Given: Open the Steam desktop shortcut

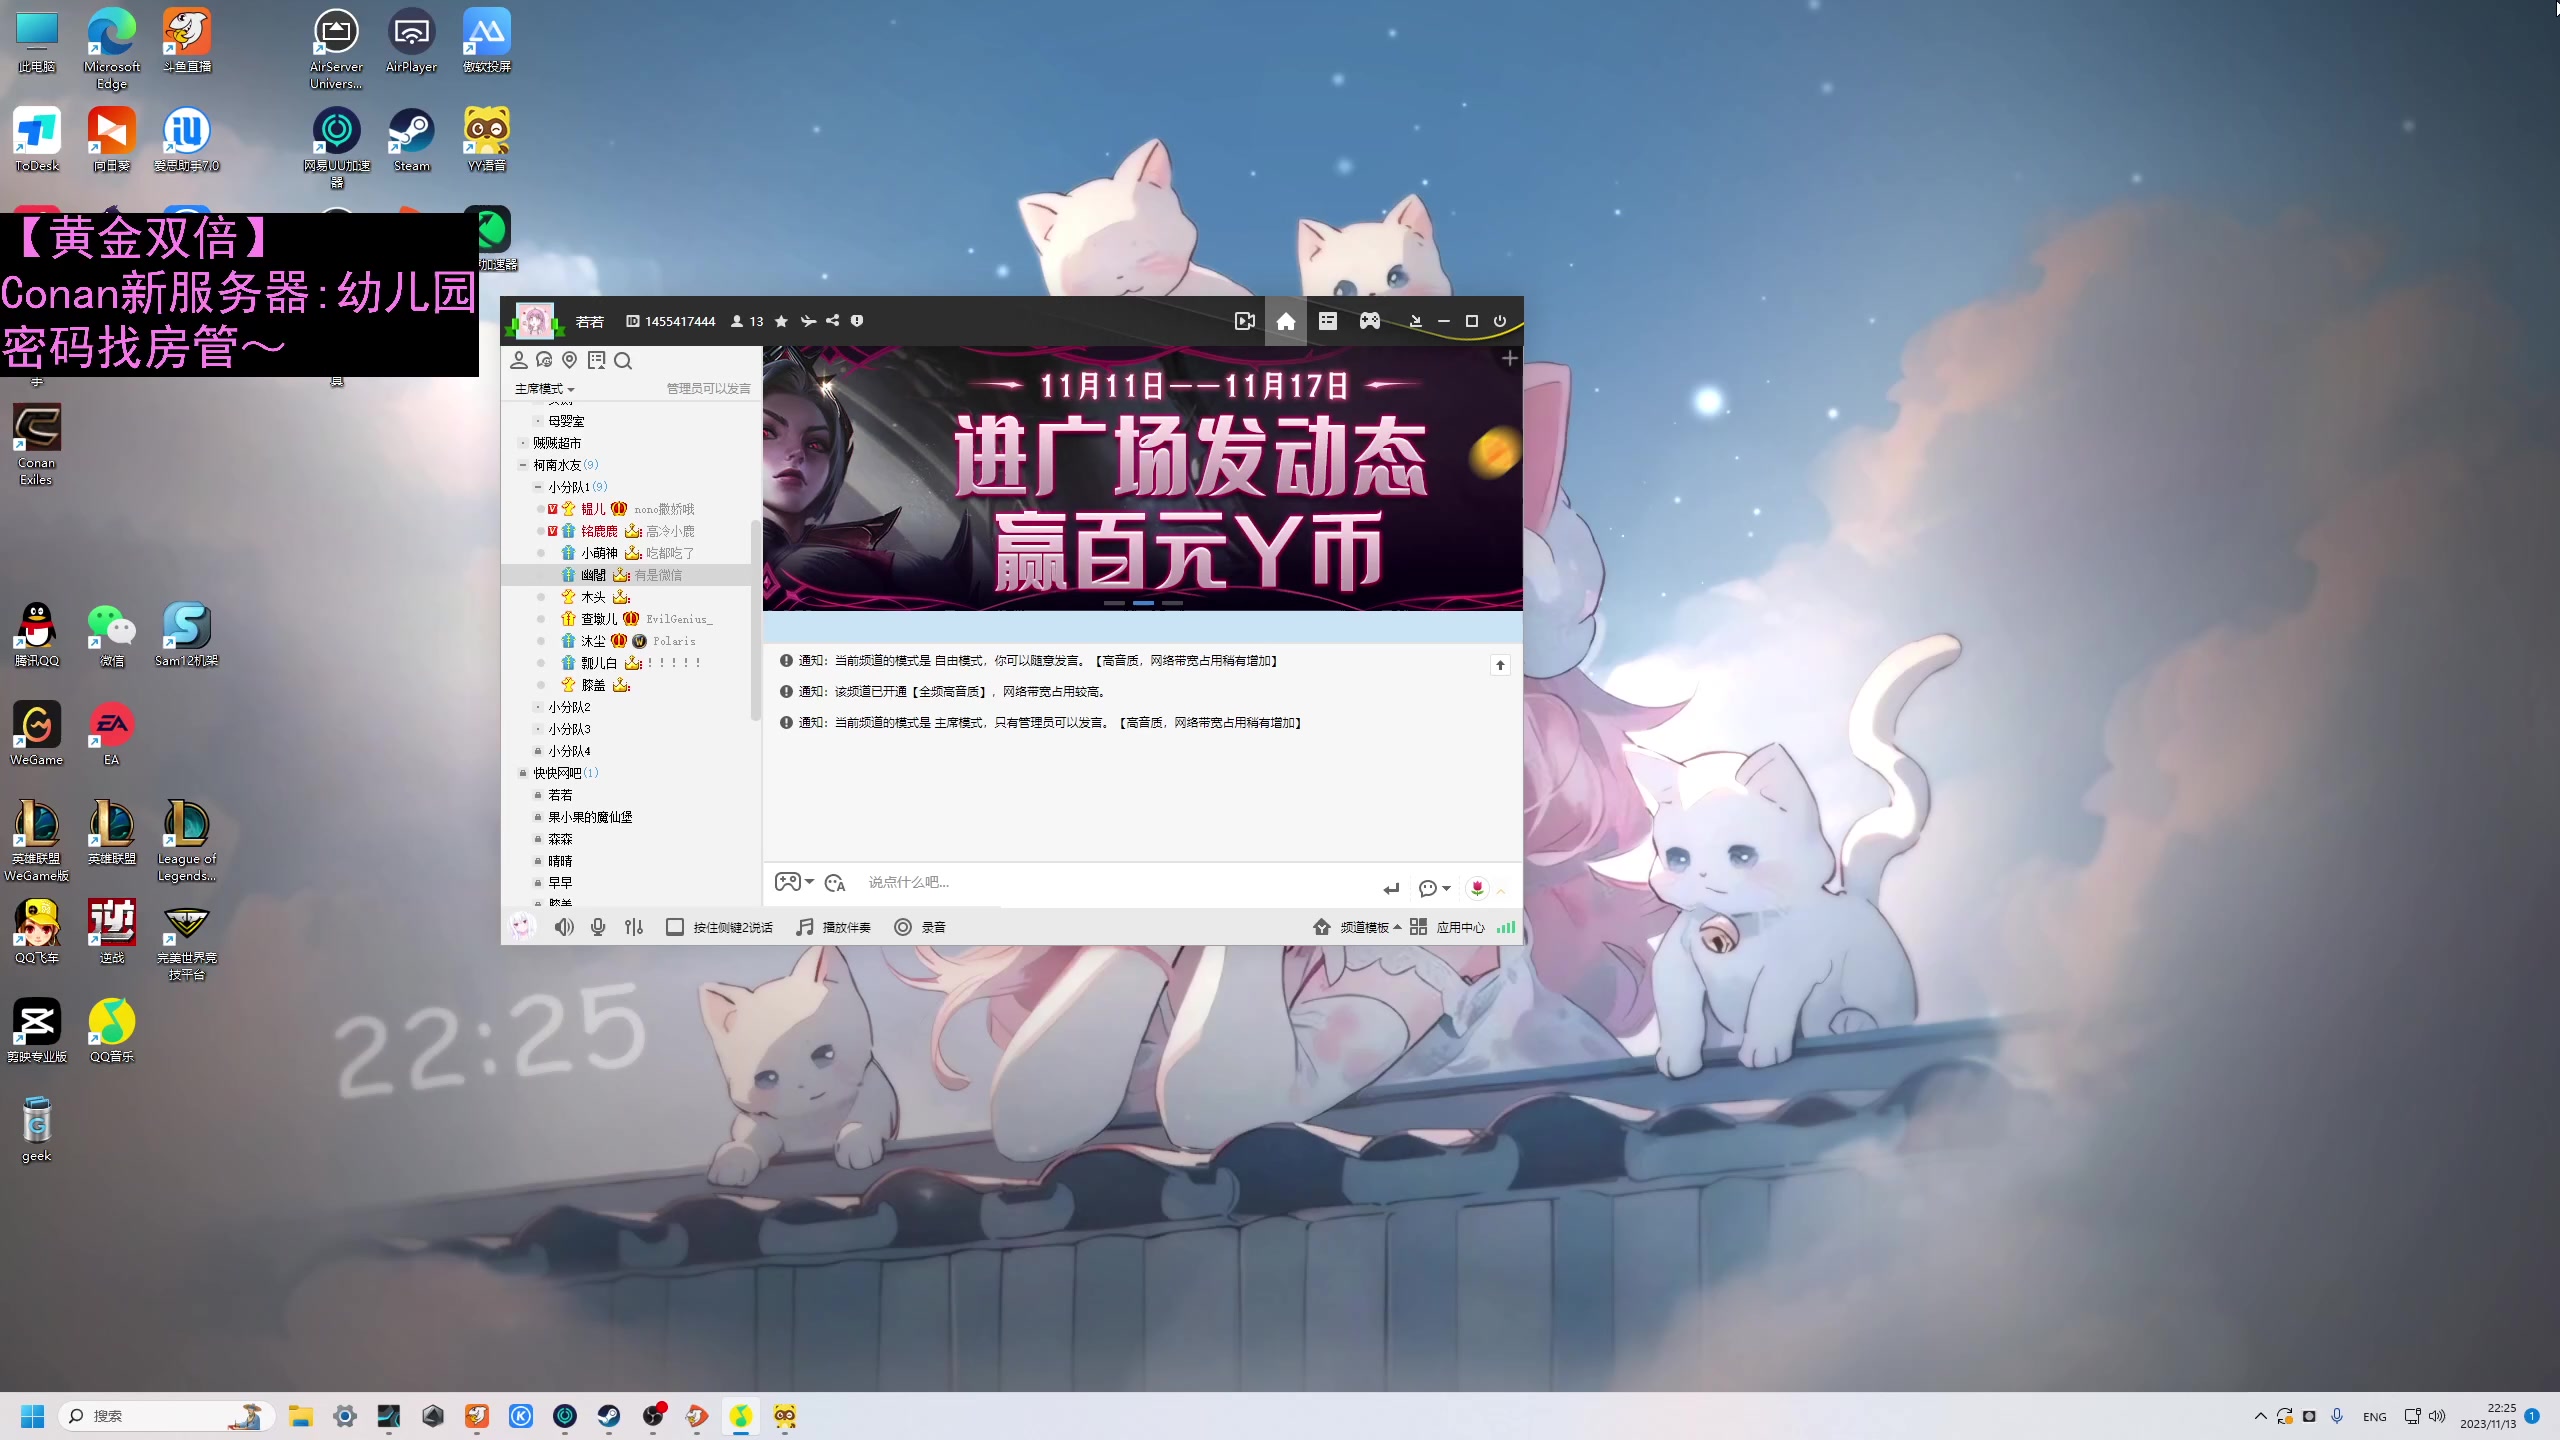Looking at the screenshot, I should (411, 140).
